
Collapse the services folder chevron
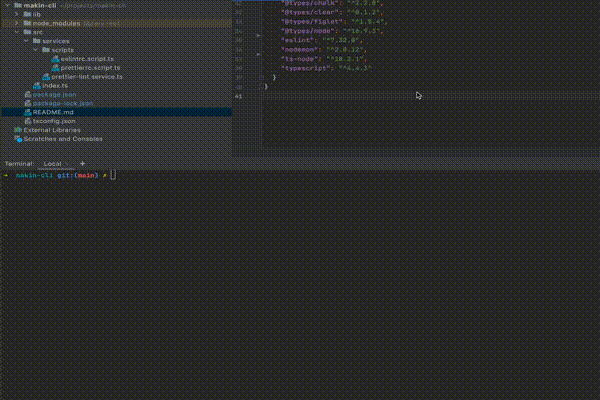point(26,41)
